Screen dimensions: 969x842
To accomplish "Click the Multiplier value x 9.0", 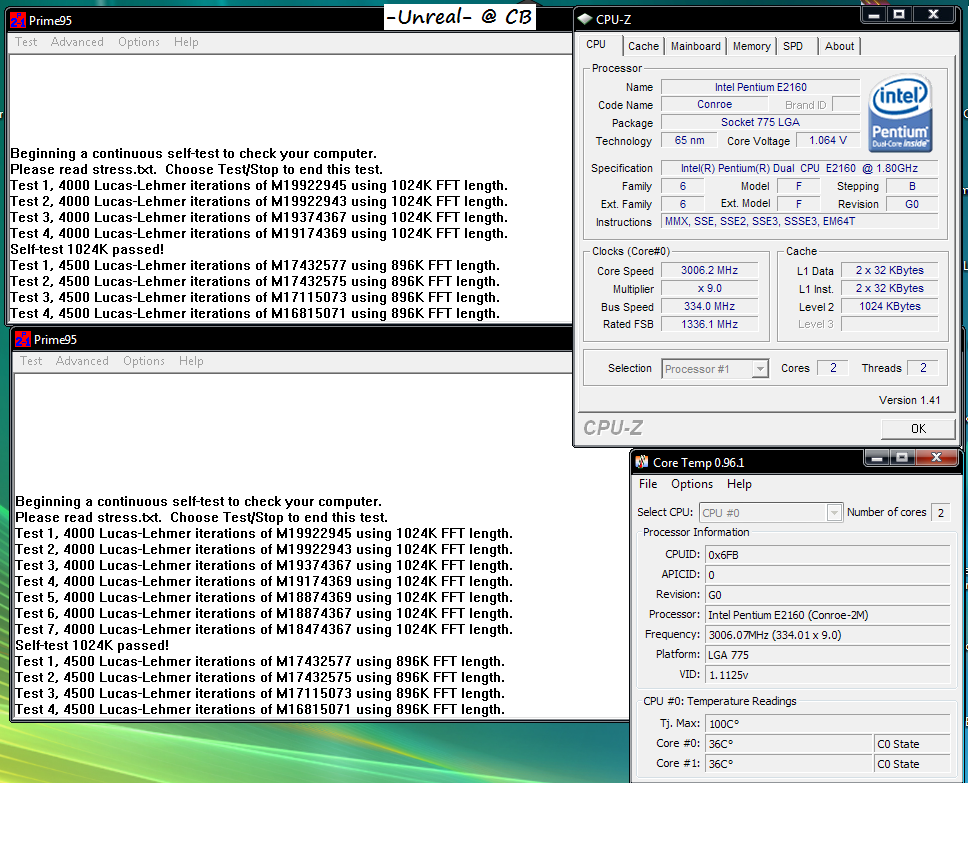I will tap(709, 288).
